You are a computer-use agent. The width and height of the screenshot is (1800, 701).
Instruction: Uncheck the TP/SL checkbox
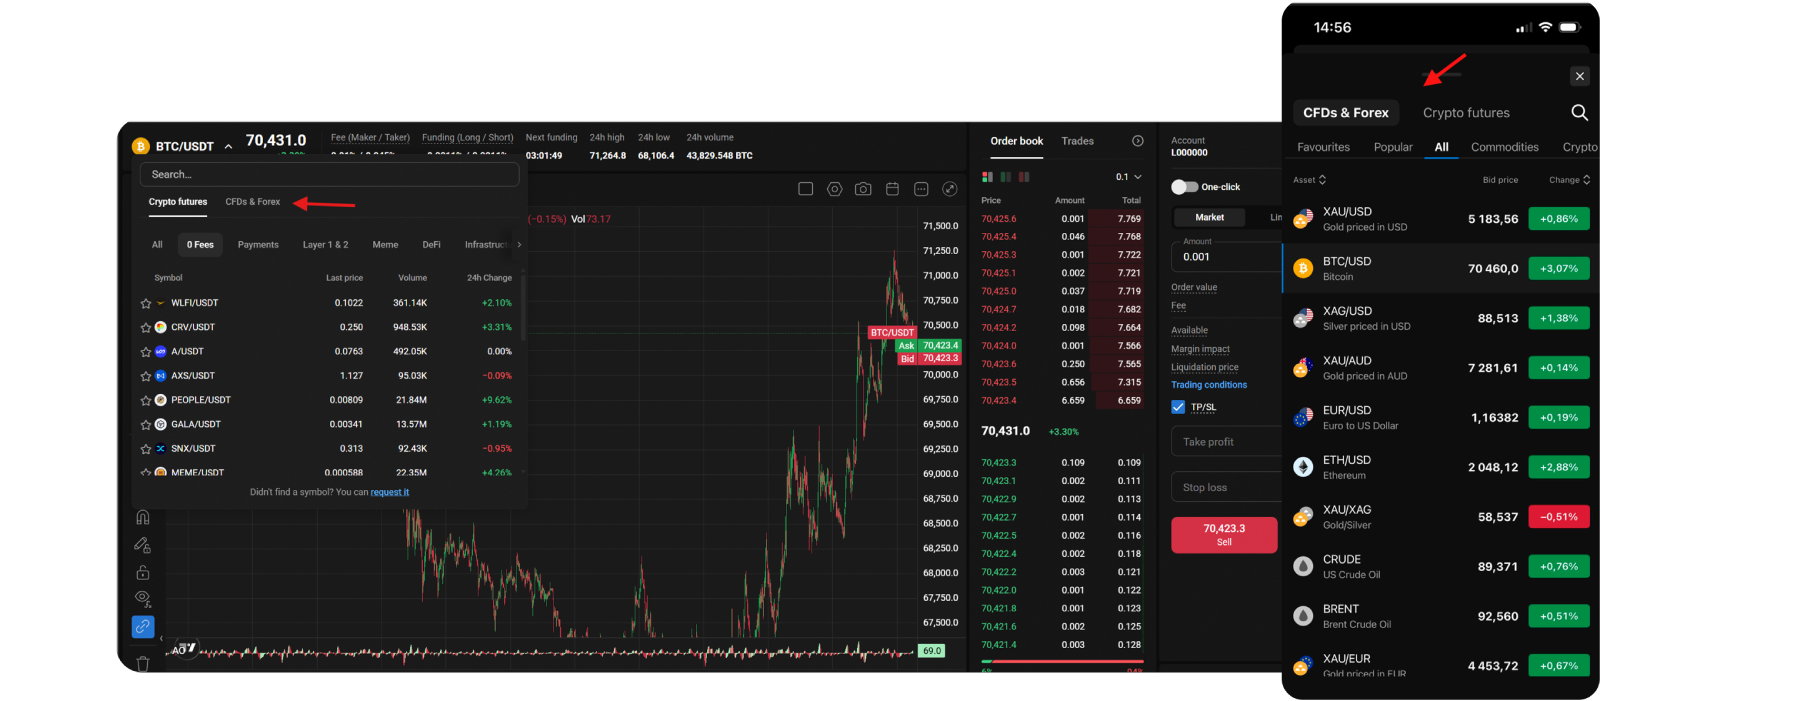click(1178, 407)
